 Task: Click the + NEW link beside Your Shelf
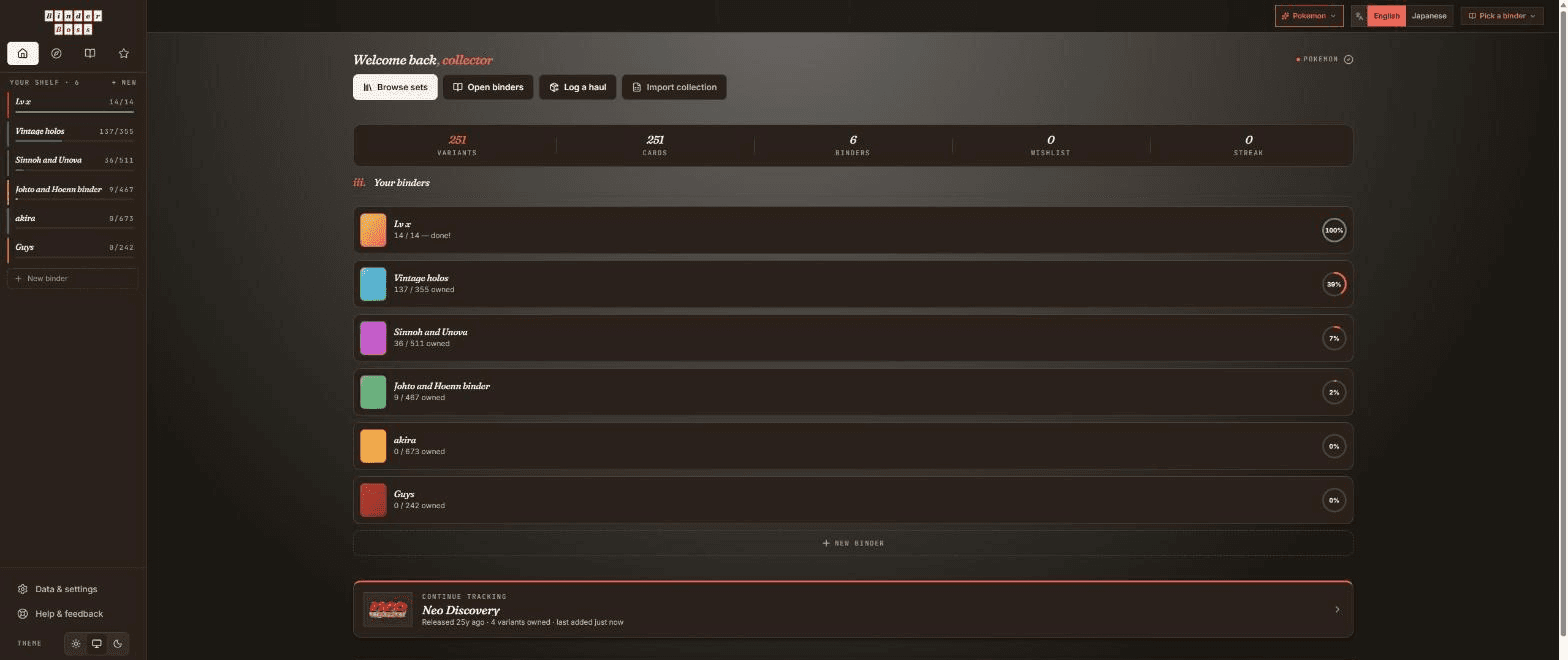(123, 82)
